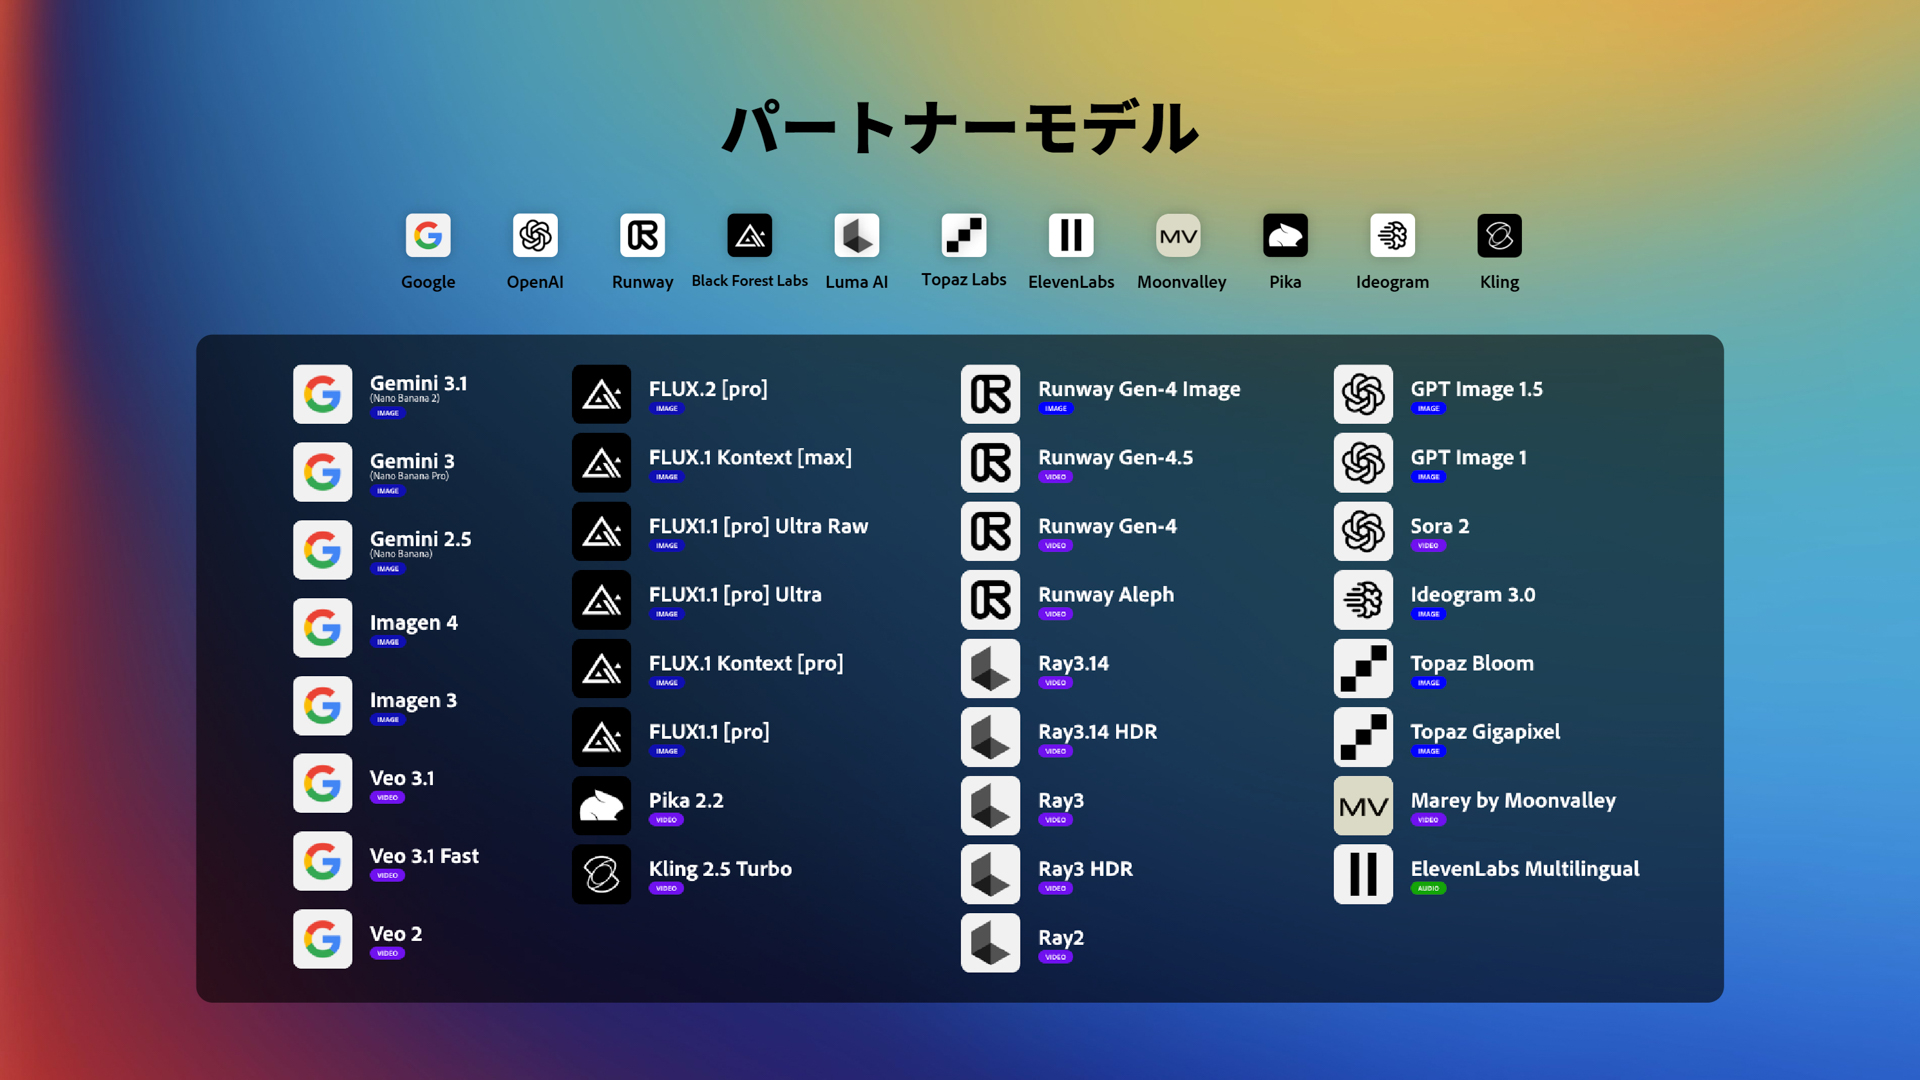Click the Runway Gen-4.5 model name
This screenshot has height=1080, width=1920.
tap(1115, 458)
